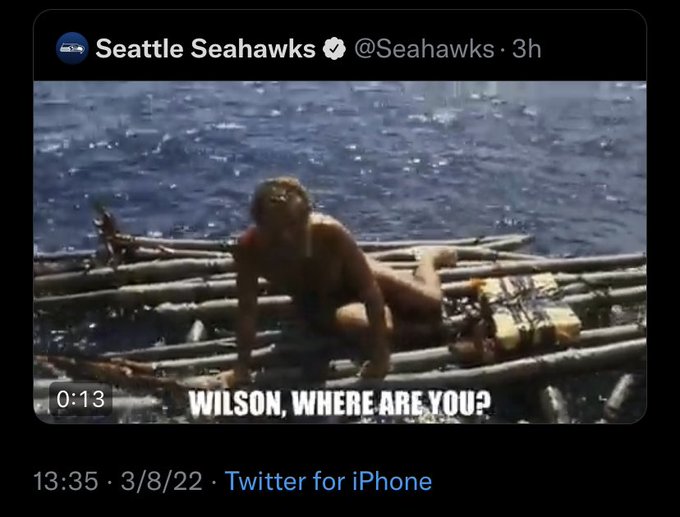Click the Seattle Seahawks display name

[x=206, y=48]
